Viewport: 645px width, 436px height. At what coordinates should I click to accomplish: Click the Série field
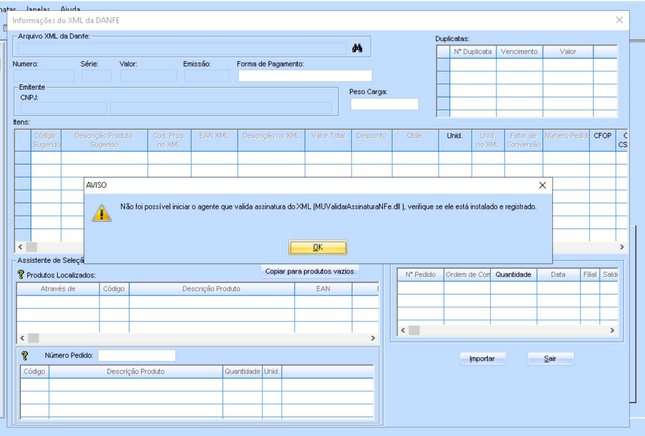(x=96, y=76)
